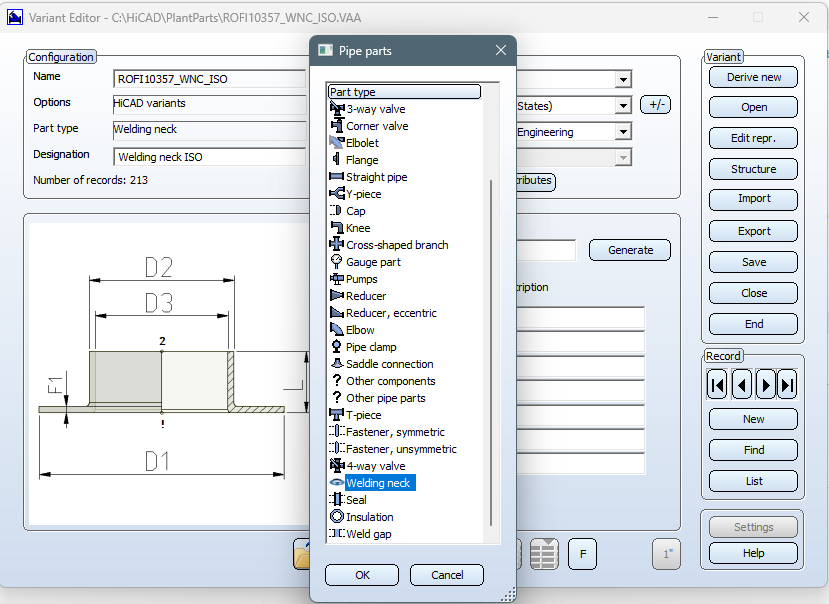Expand the dropdown ending with 'States)'
Screen dimensions: 829x604
[623, 106]
